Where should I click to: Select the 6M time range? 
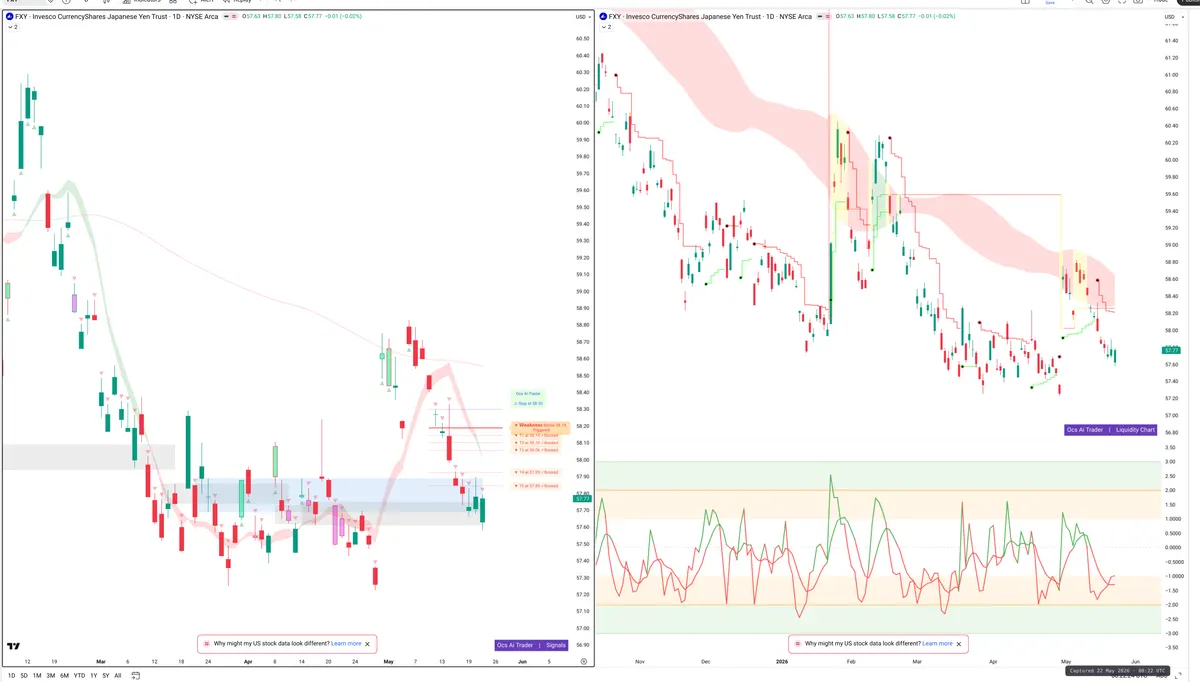click(64, 676)
